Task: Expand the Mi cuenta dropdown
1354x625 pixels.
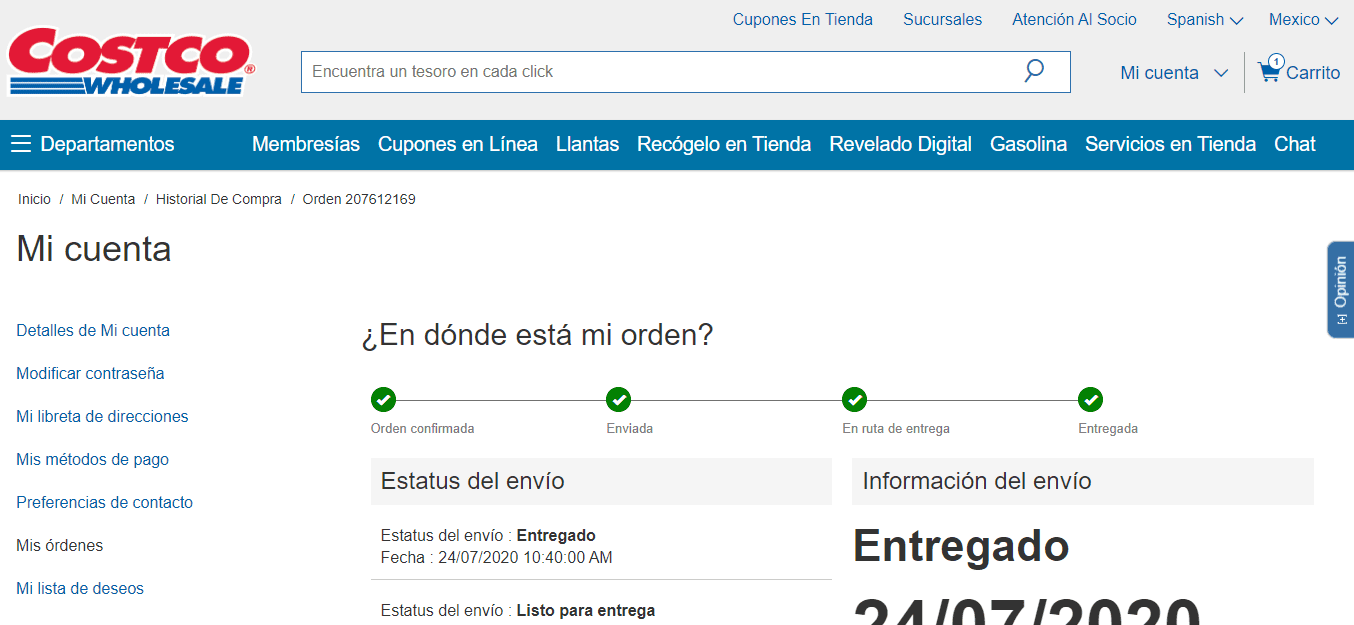Action: pyautogui.click(x=1173, y=73)
